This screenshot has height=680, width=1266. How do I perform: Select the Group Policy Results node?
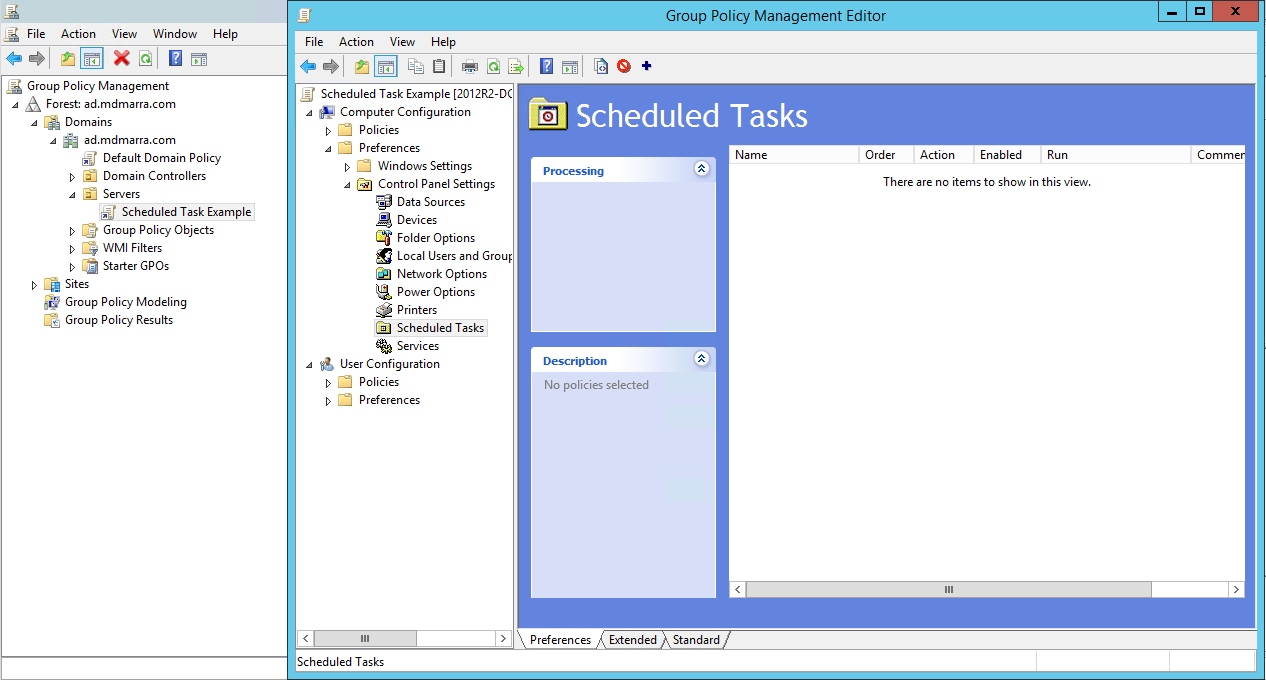click(119, 320)
